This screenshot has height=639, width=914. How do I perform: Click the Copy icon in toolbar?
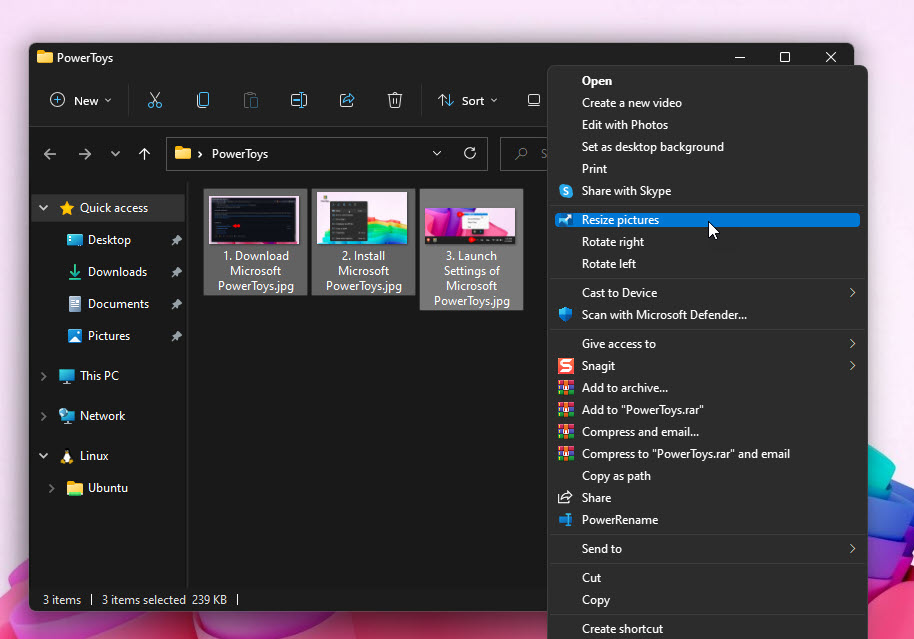(x=203, y=100)
